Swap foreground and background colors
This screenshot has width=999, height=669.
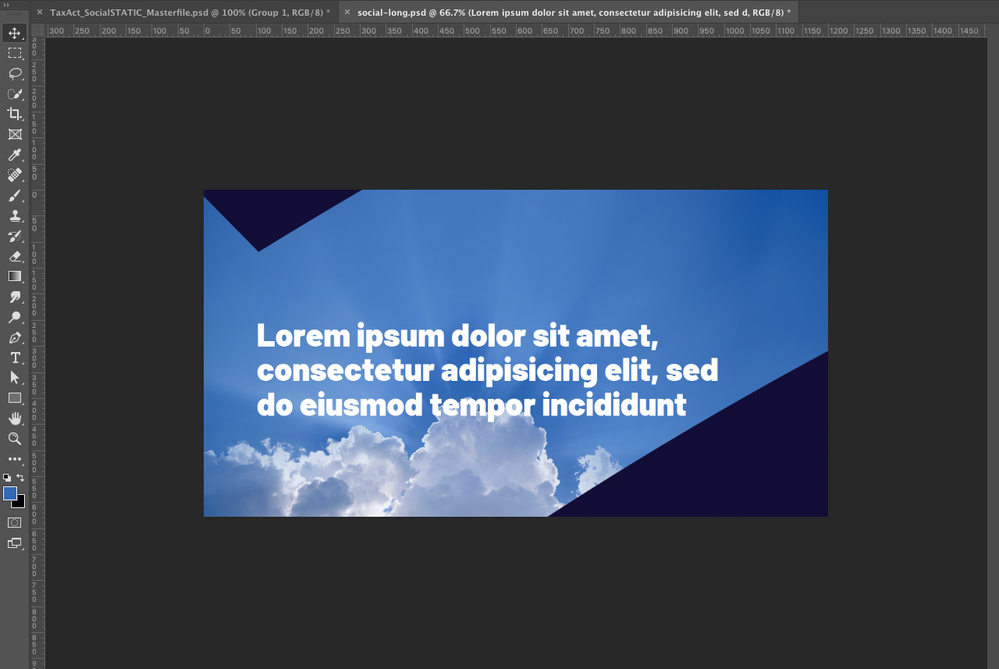click(x=20, y=477)
